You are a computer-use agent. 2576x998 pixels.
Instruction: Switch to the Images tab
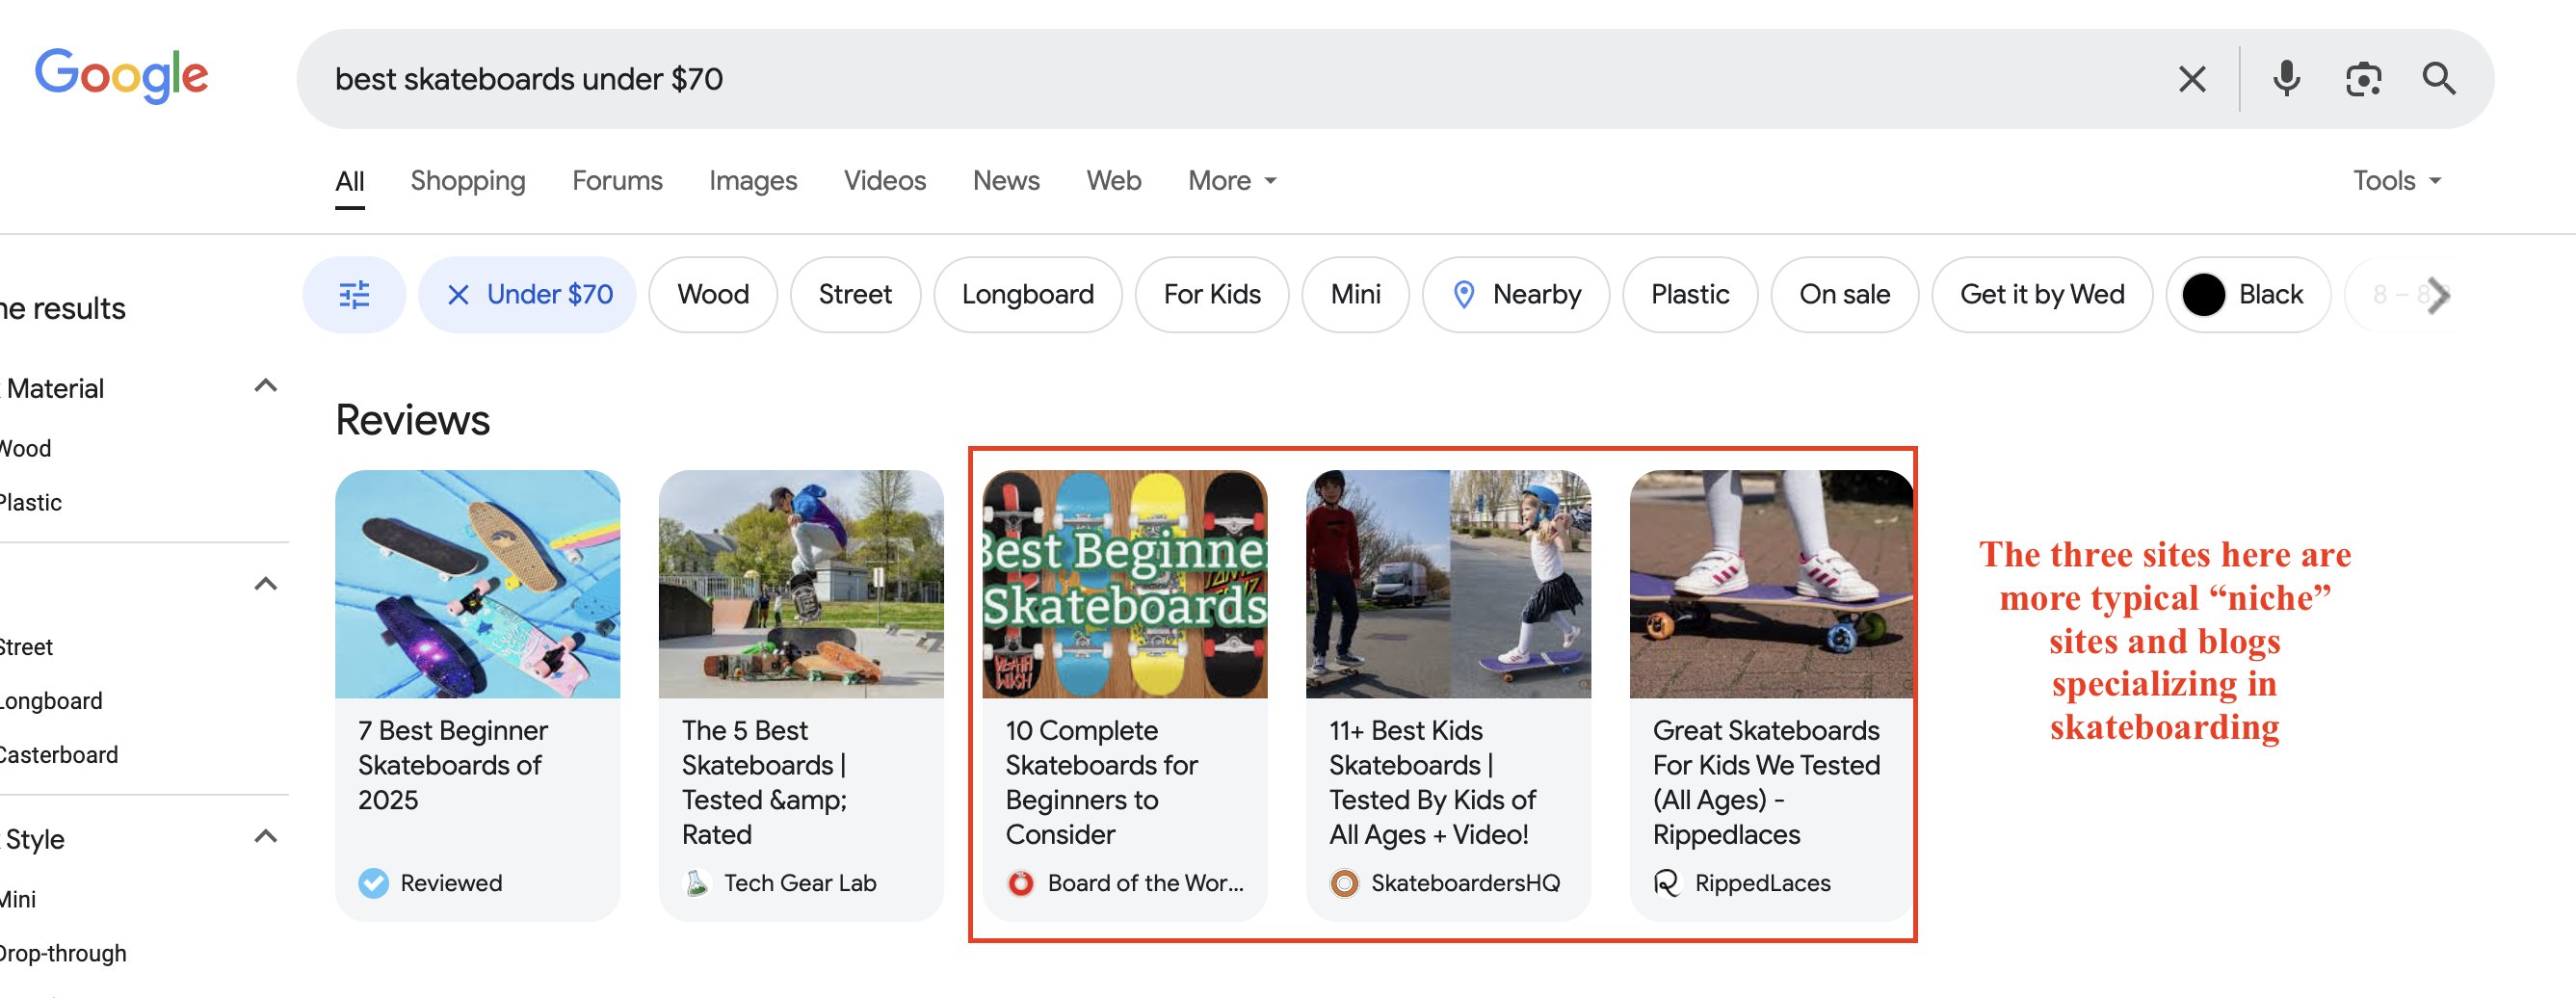point(752,181)
